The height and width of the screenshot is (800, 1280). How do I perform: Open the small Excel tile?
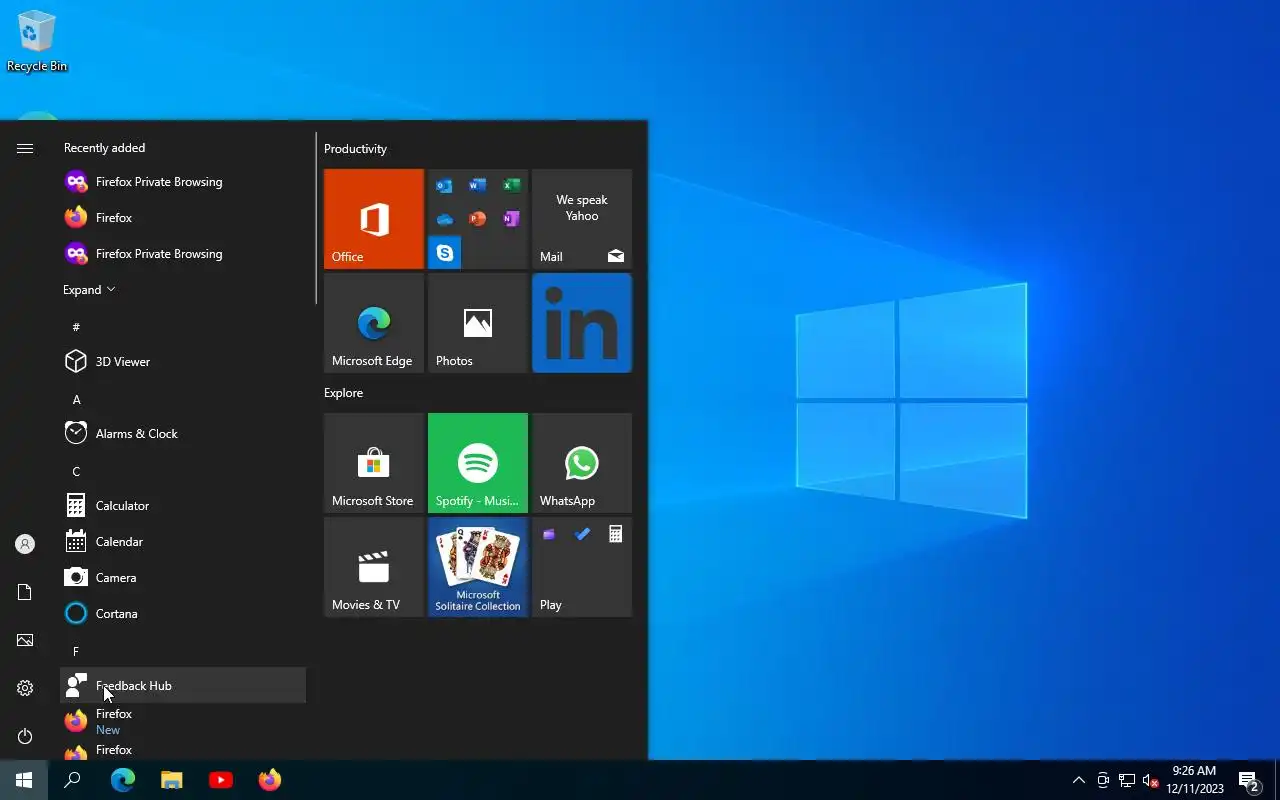[x=511, y=185]
